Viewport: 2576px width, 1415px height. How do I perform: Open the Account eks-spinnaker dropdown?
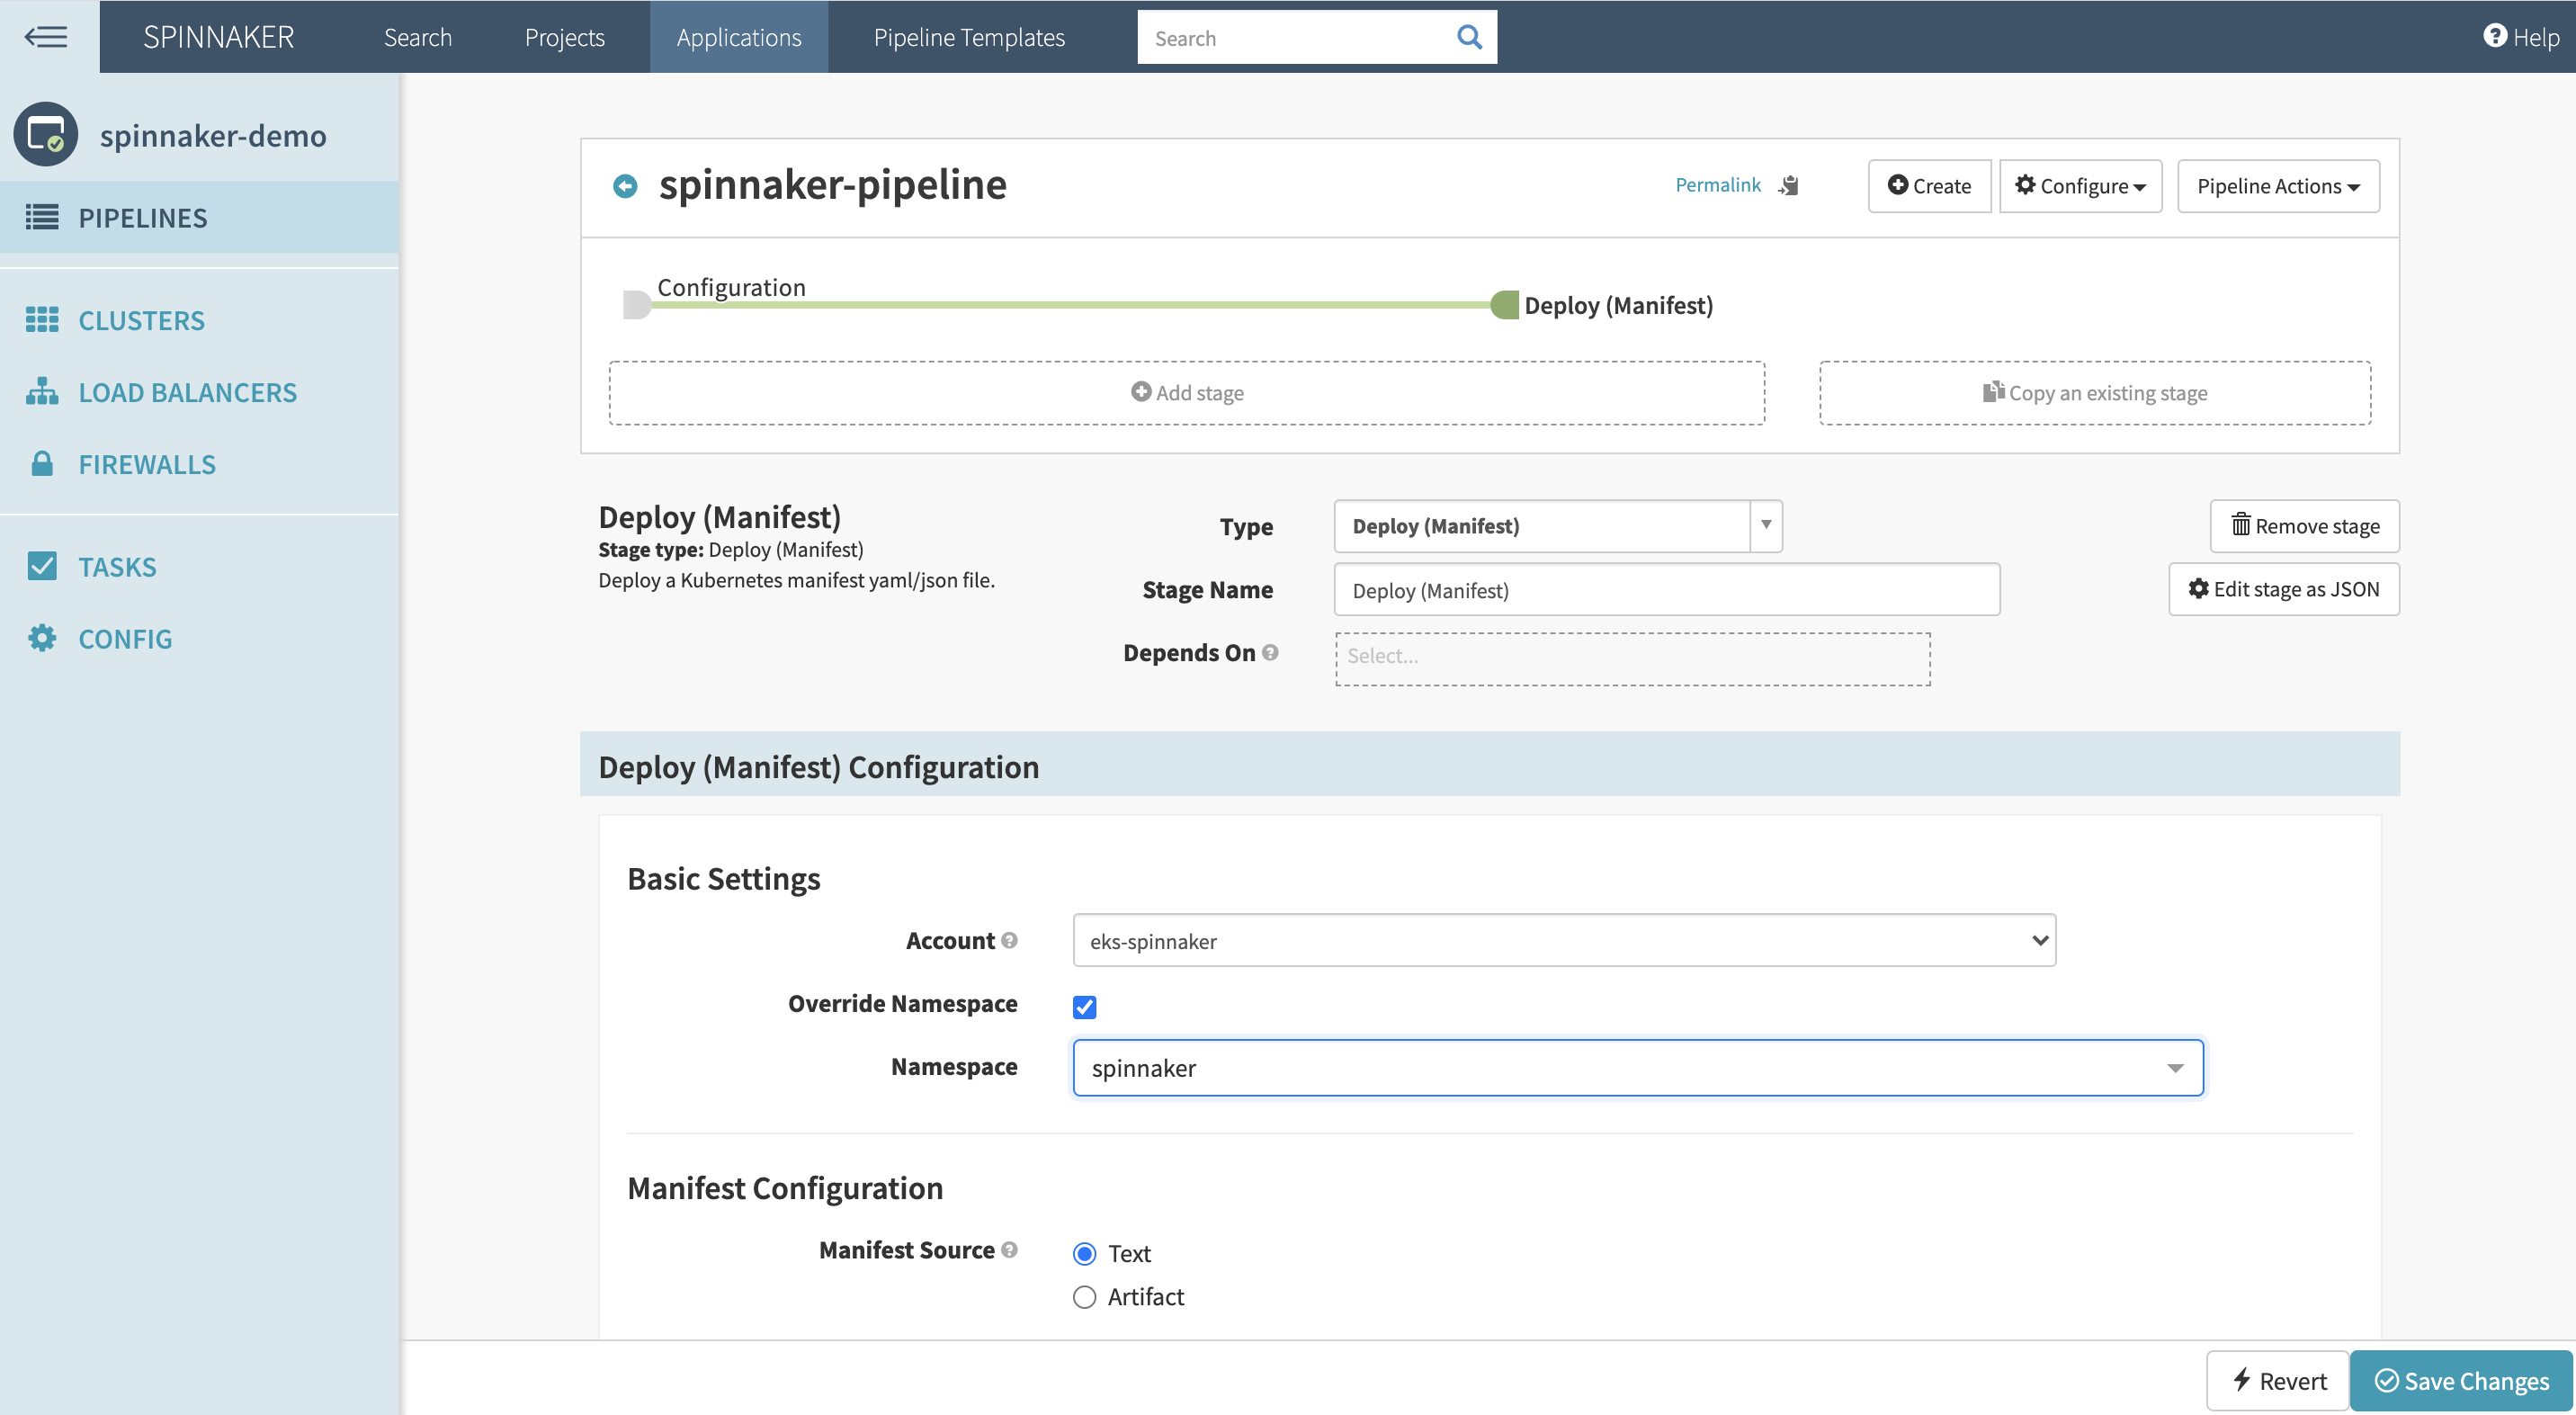tap(1563, 940)
